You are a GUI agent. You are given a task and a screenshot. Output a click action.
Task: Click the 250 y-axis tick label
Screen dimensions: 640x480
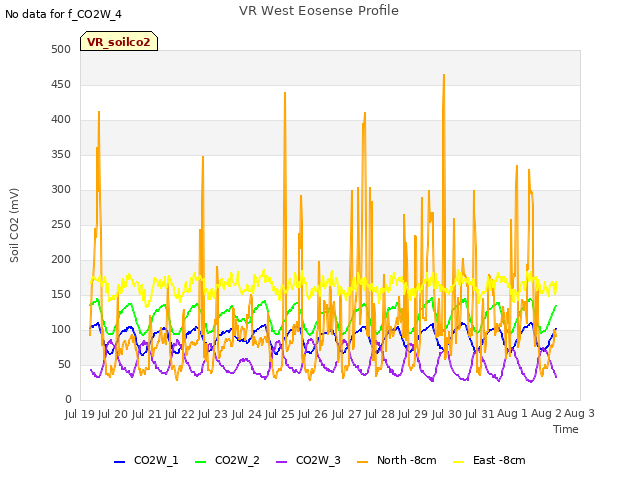tap(61, 224)
